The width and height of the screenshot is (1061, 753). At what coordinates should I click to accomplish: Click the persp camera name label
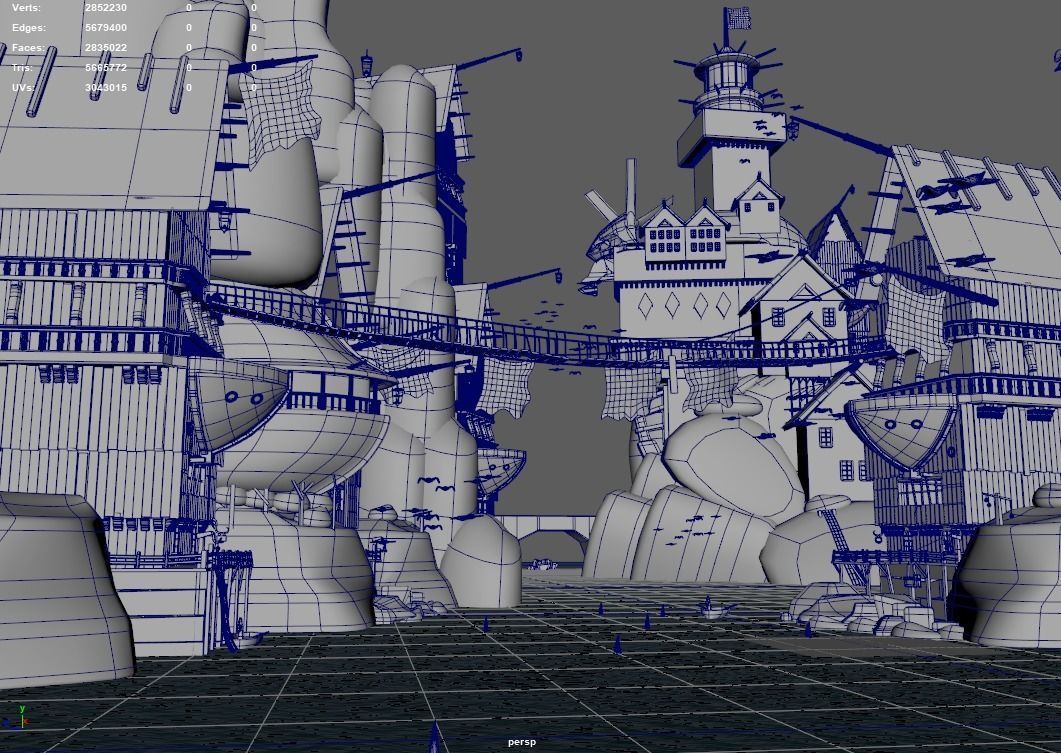pyautogui.click(x=522, y=742)
